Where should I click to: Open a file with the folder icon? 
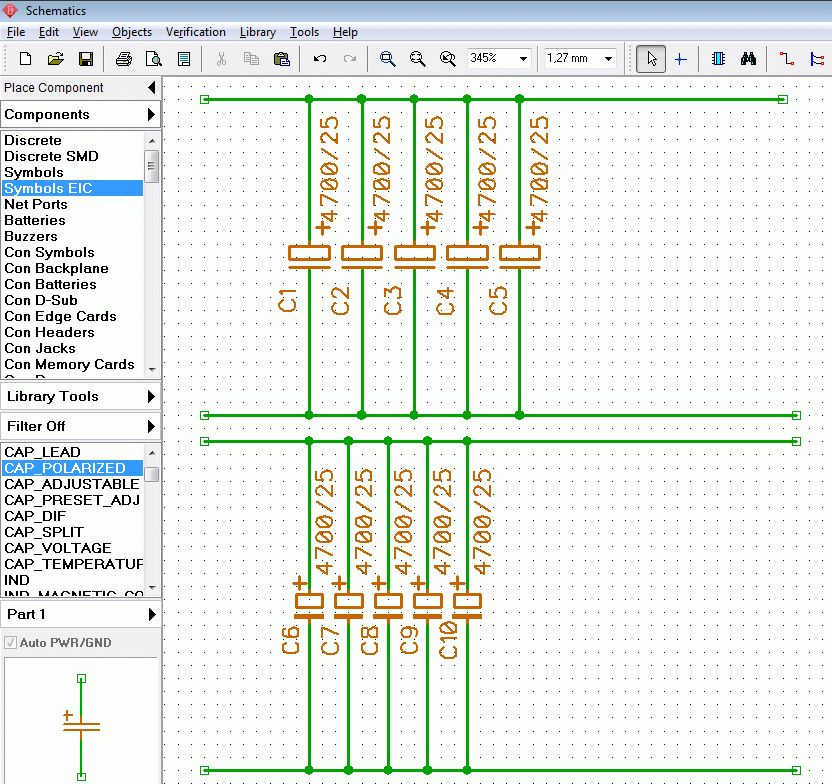point(56,59)
